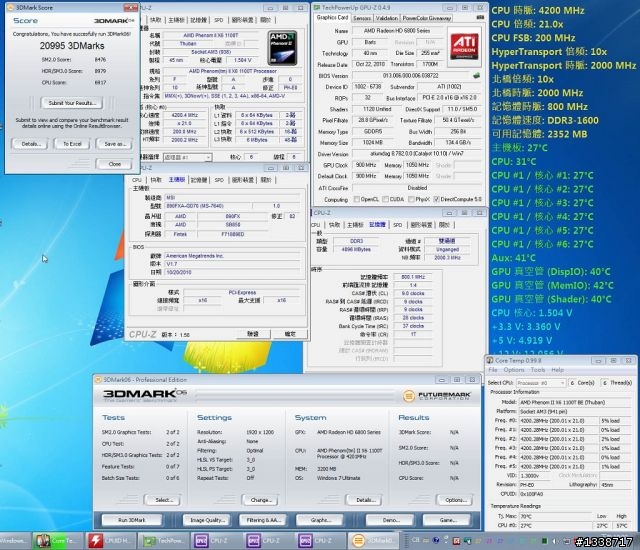Viewport: 640px width, 550px height.
Task: Click the Futuremark Corporation logo
Action: point(436,395)
